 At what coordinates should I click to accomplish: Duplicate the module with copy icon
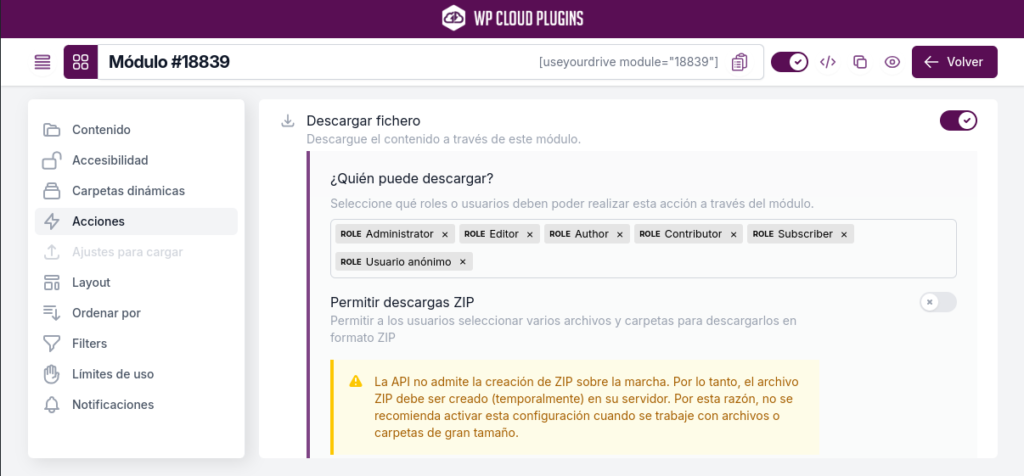860,62
